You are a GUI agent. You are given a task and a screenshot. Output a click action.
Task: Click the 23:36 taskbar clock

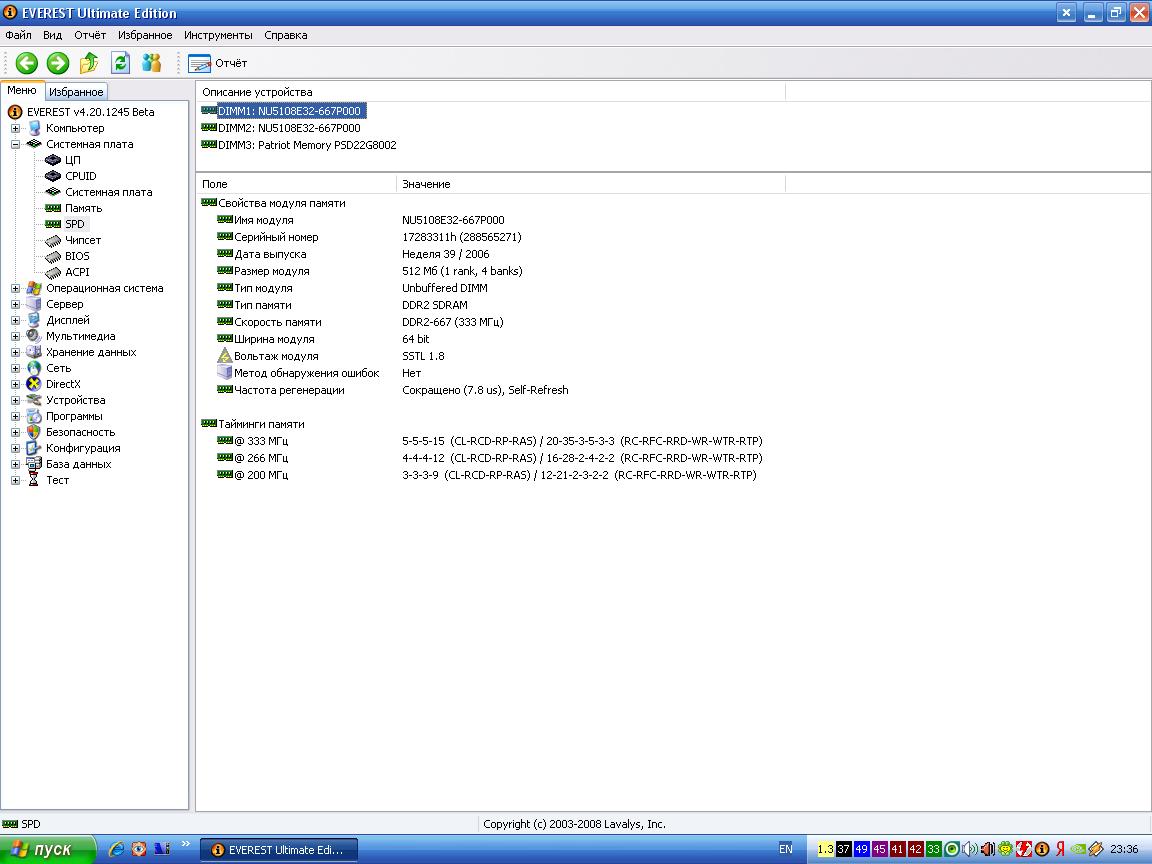(x=1124, y=849)
